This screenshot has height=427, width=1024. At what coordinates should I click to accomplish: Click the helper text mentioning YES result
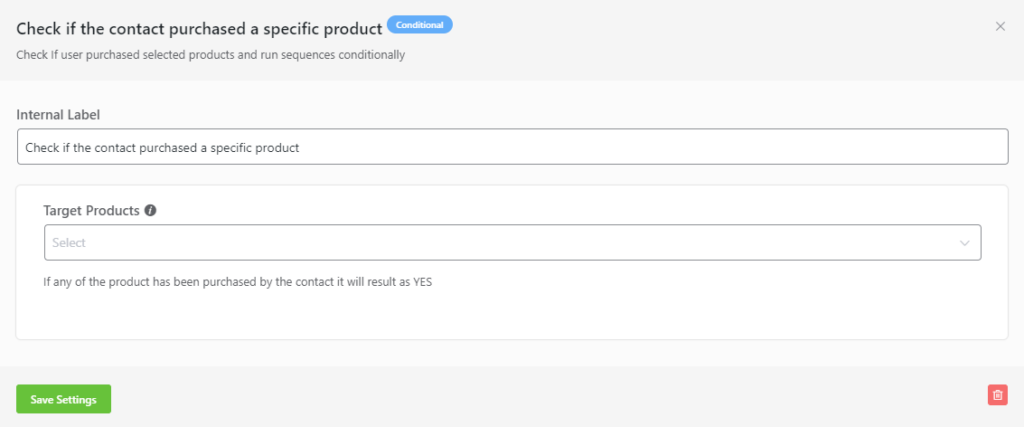click(x=238, y=283)
